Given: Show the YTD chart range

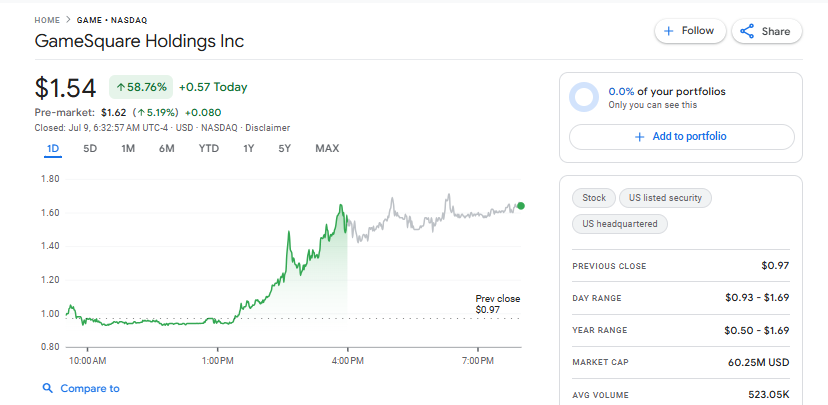Looking at the screenshot, I should tap(209, 149).
